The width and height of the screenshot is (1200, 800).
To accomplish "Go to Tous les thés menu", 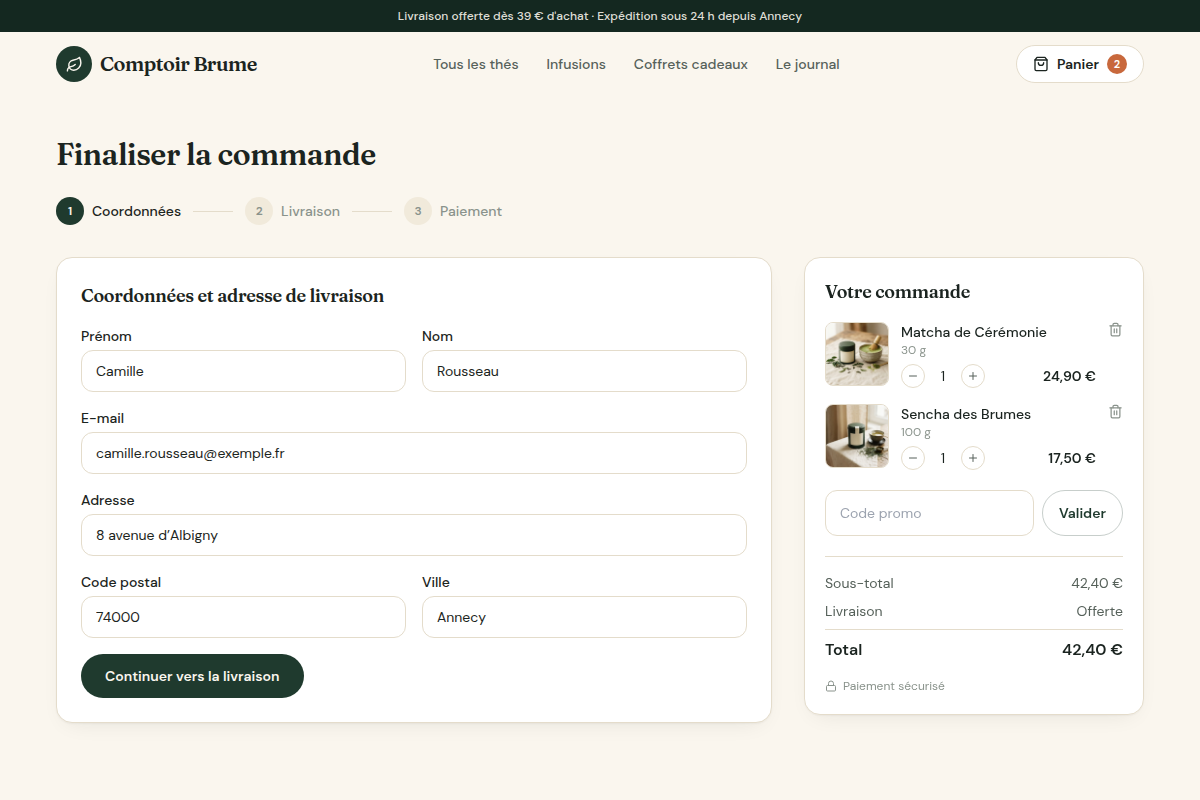I will pyautogui.click(x=476, y=64).
